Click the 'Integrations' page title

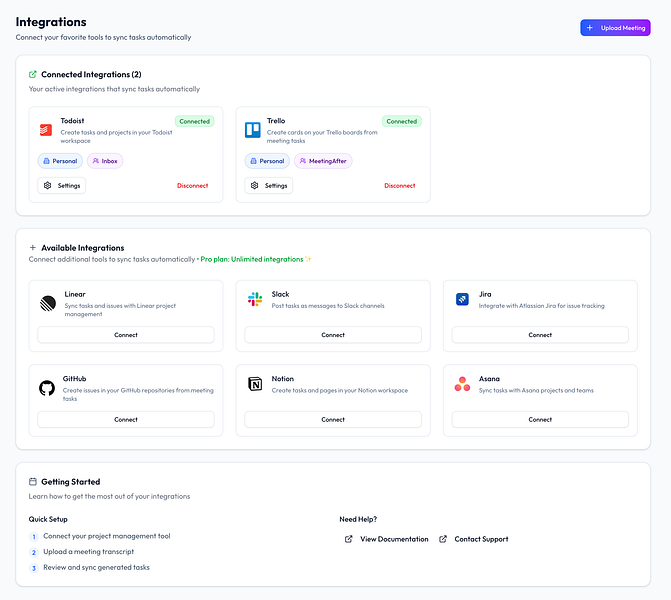51,22
